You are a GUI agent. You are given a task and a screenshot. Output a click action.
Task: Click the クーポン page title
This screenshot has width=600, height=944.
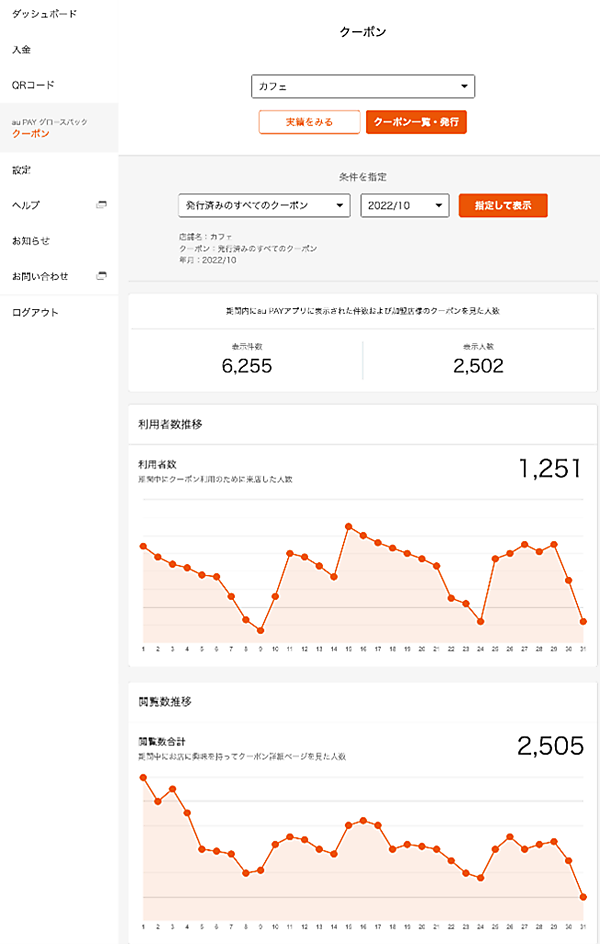click(x=363, y=32)
